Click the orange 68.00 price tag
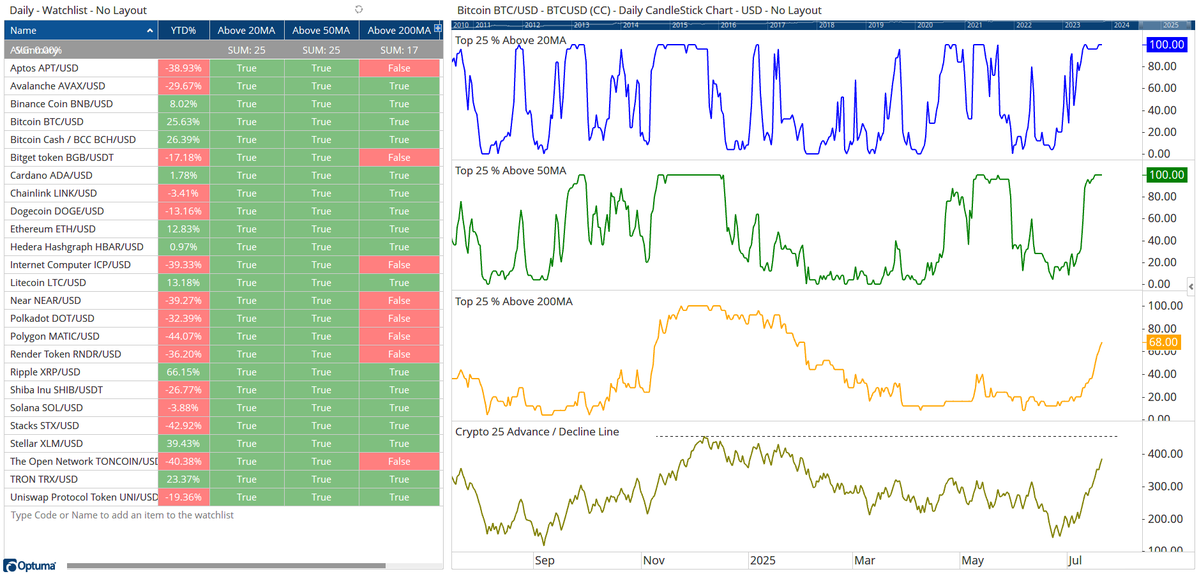The width and height of the screenshot is (1199, 574). pos(1162,342)
